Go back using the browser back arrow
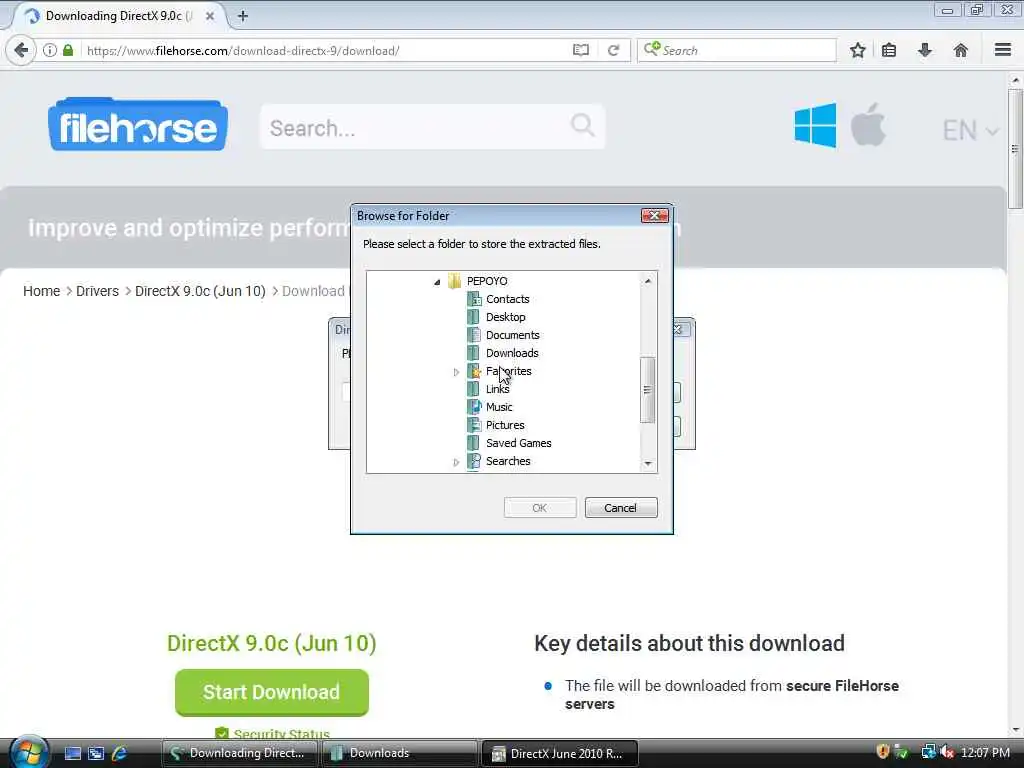This screenshot has height=768, width=1024. [x=22, y=50]
